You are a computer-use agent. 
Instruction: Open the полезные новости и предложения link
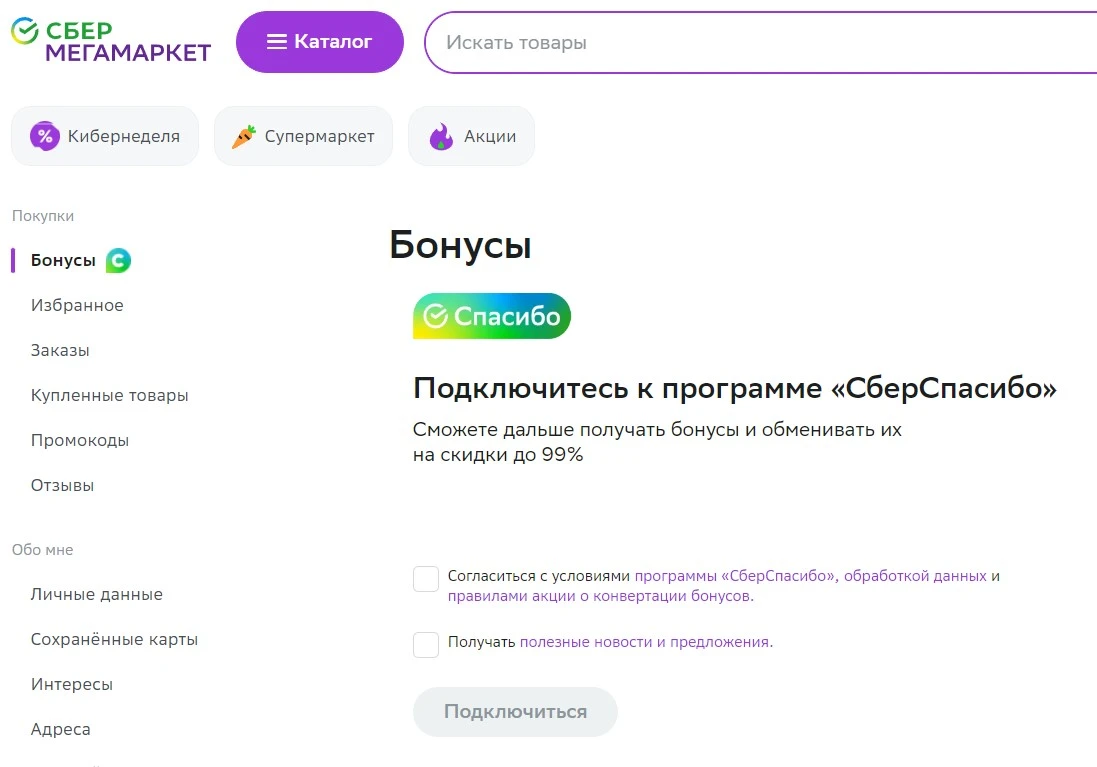click(646, 642)
